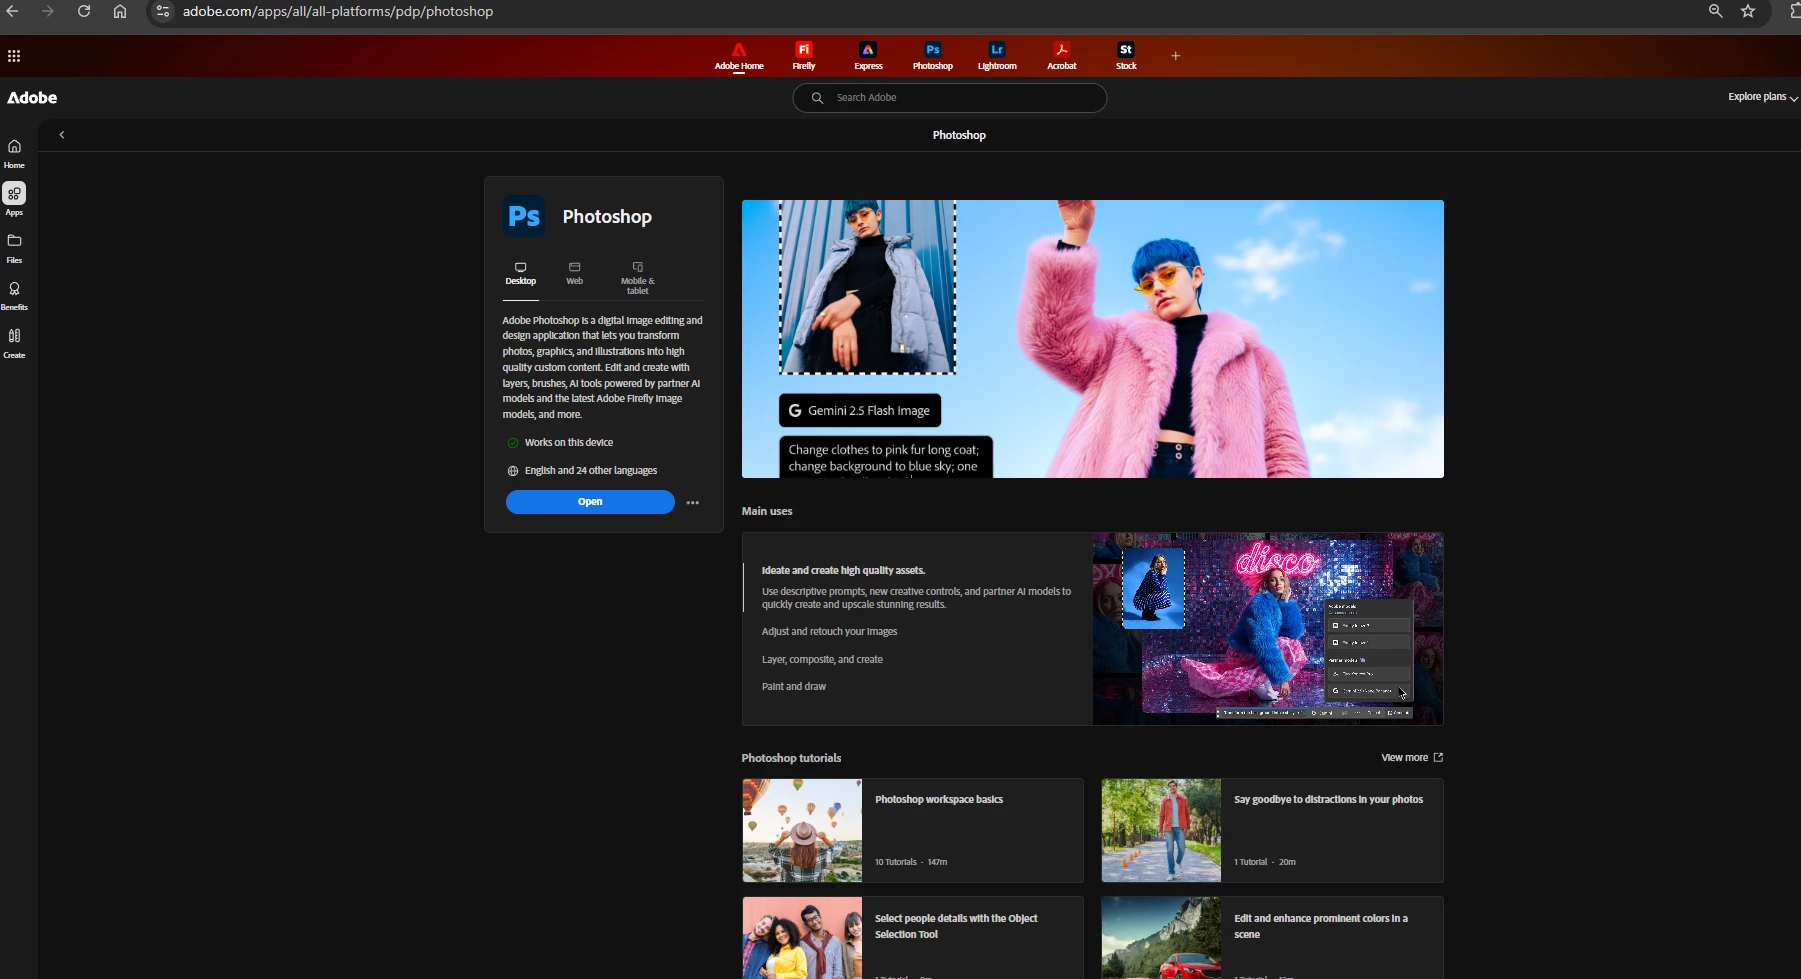Open Say goodbye to distractions tutorial
This screenshot has height=979, width=1801.
click(x=1272, y=831)
